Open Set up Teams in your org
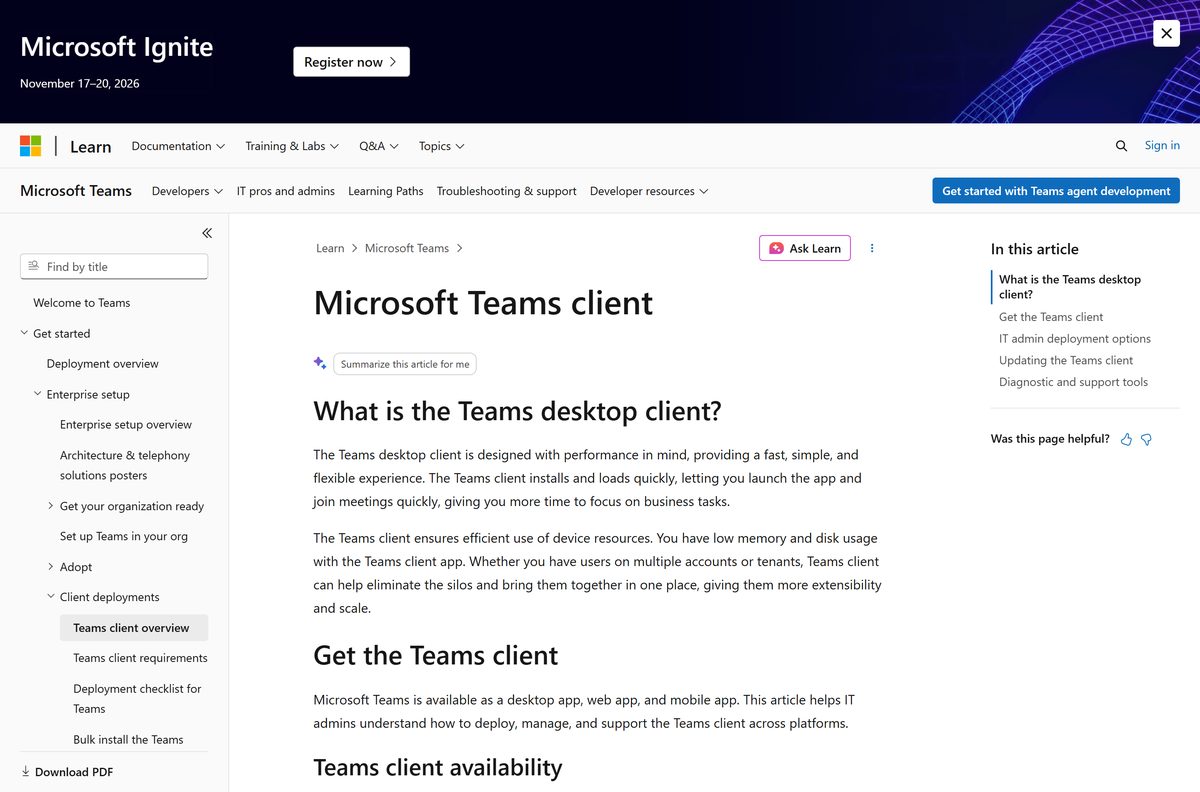1200x792 pixels. point(124,536)
